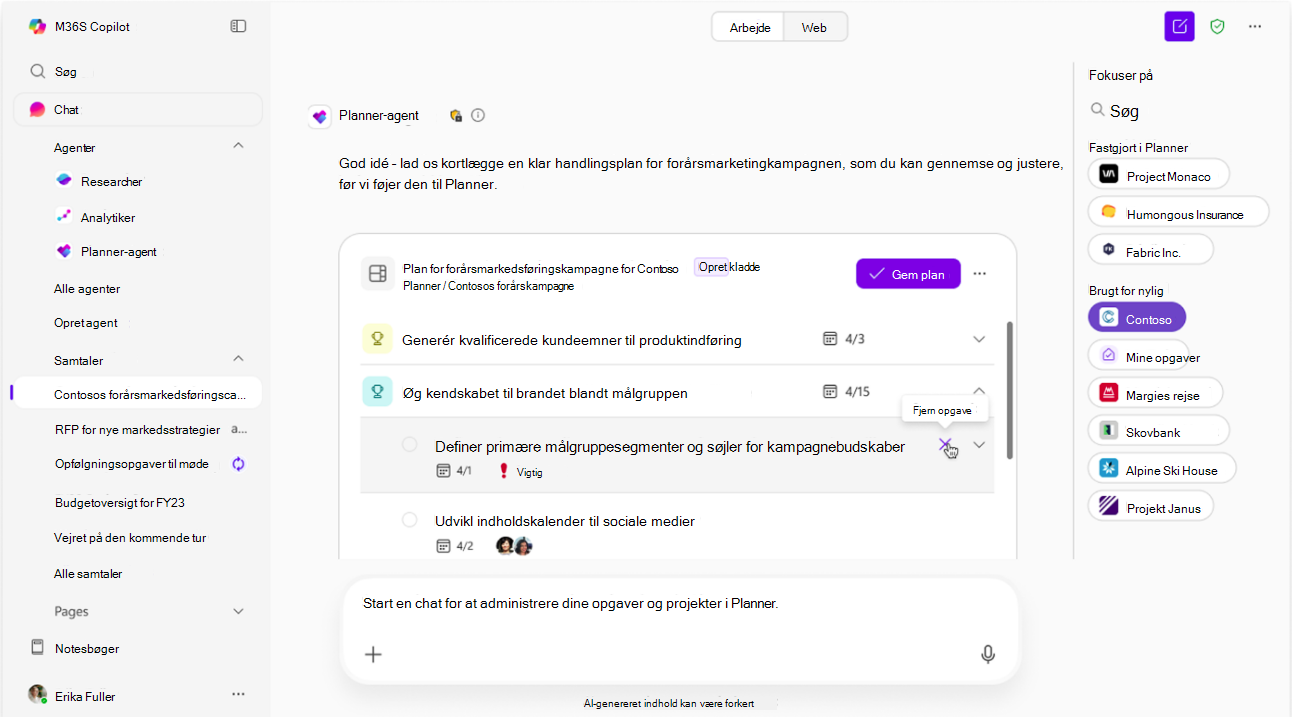Select the Skovbank chip
Viewport: 1292px width, 717px height.
(x=1158, y=431)
